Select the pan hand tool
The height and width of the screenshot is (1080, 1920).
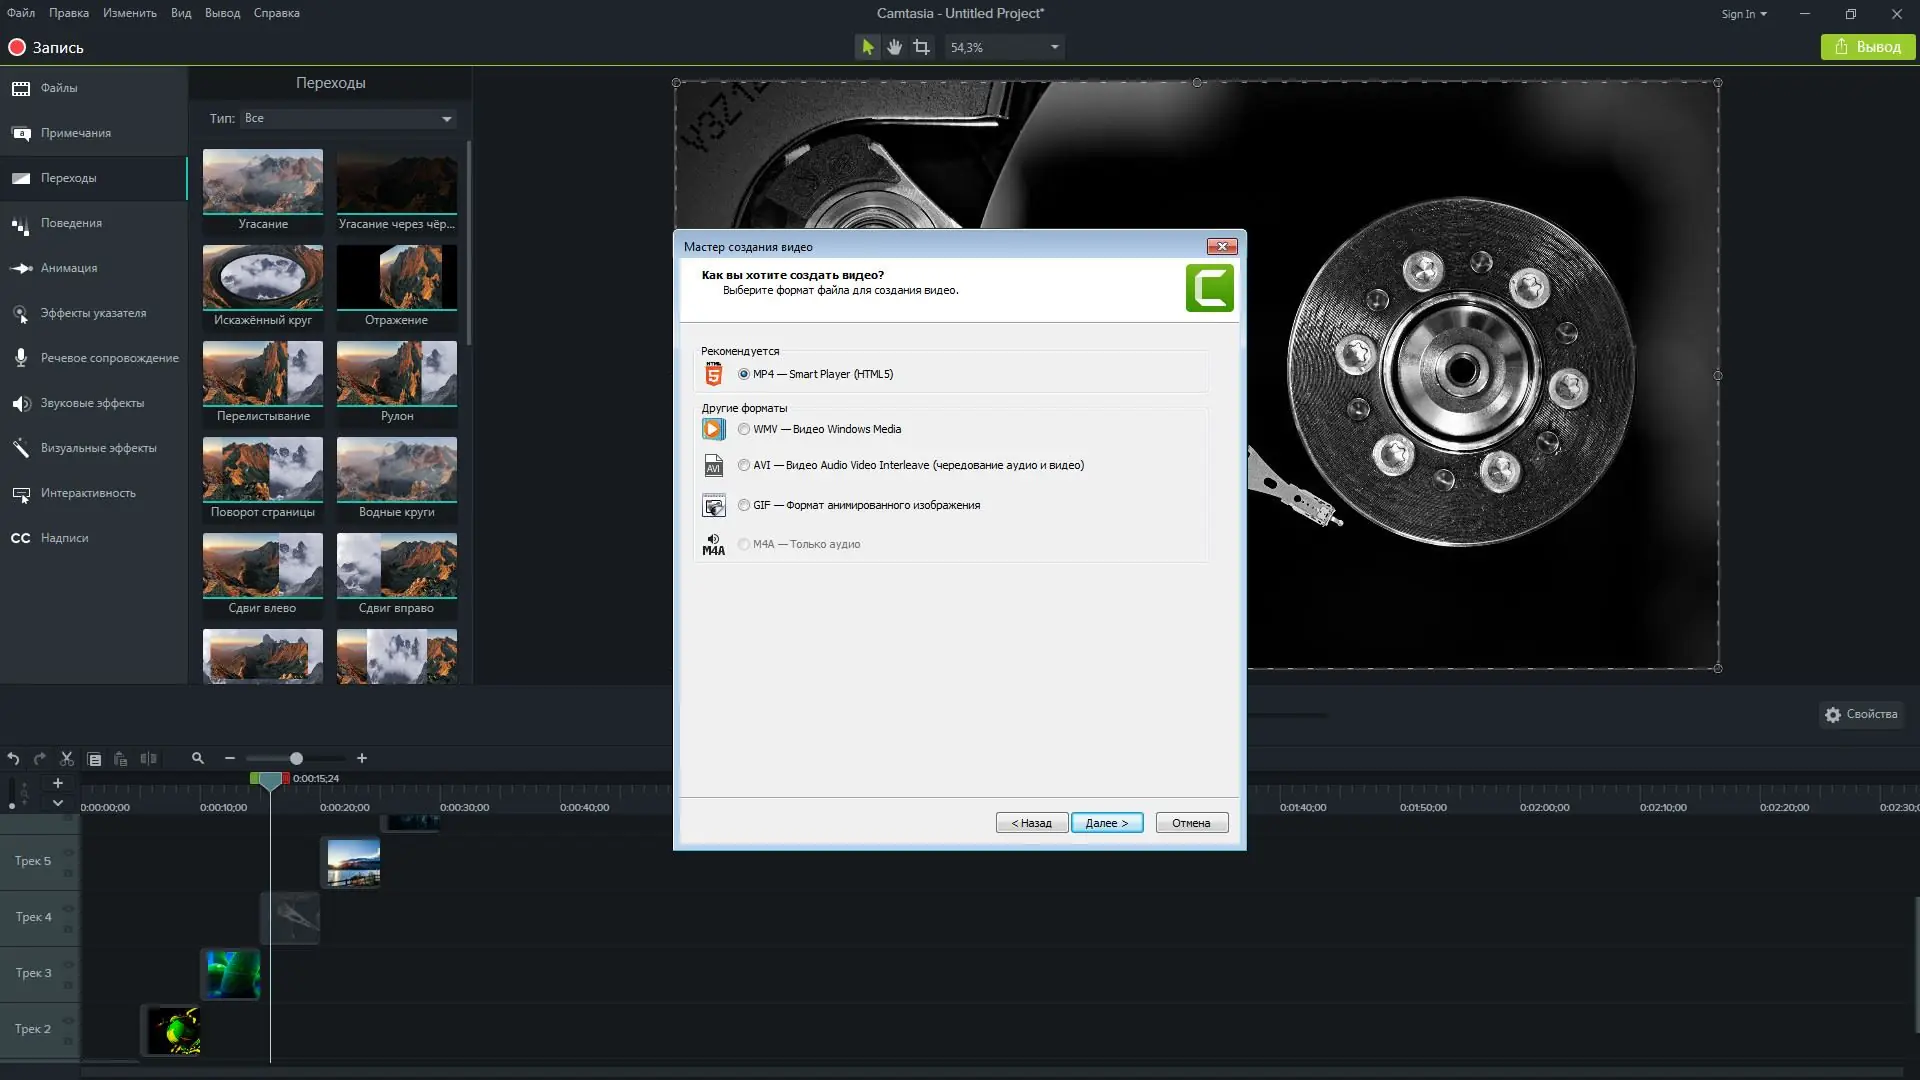[894, 47]
